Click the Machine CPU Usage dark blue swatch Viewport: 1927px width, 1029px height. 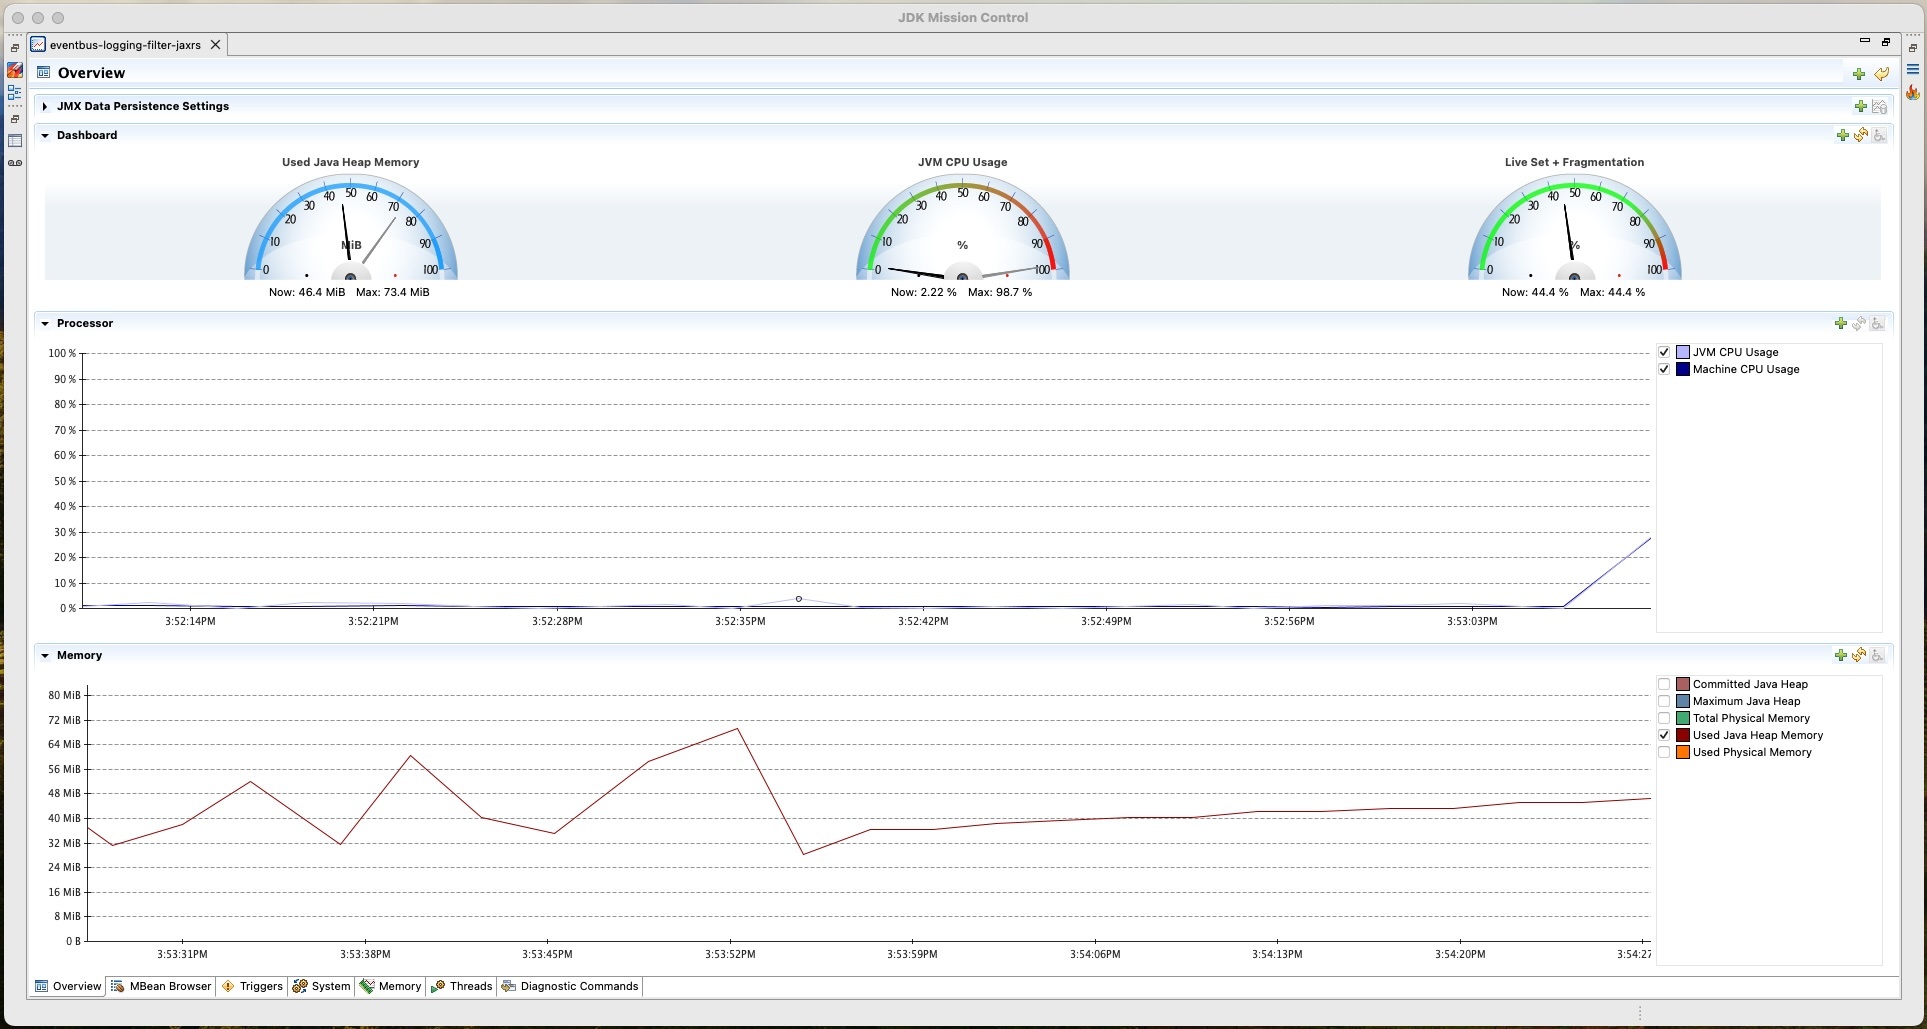(x=1683, y=369)
